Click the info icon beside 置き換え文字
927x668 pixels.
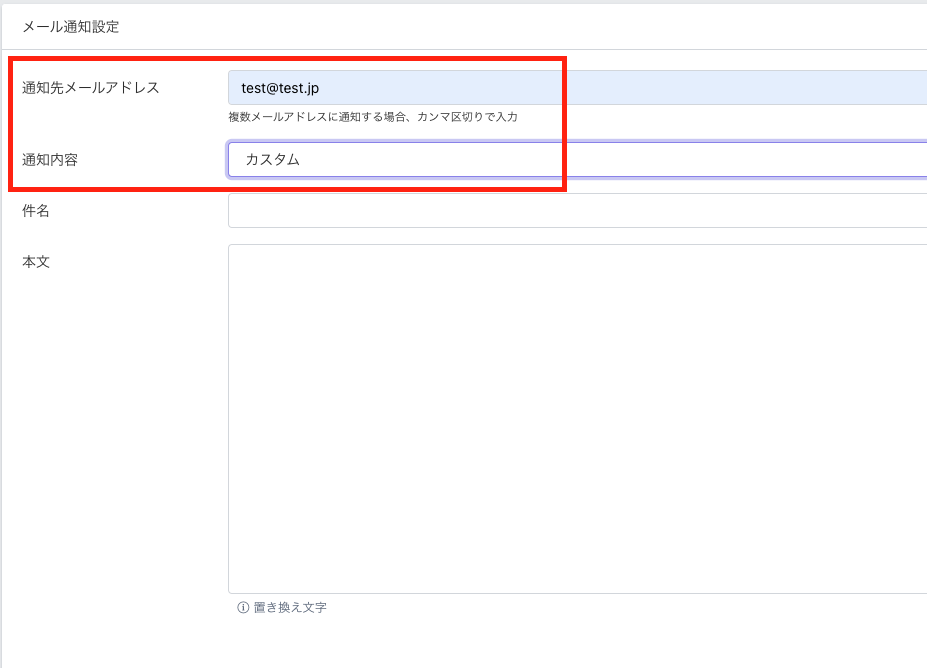[243, 608]
